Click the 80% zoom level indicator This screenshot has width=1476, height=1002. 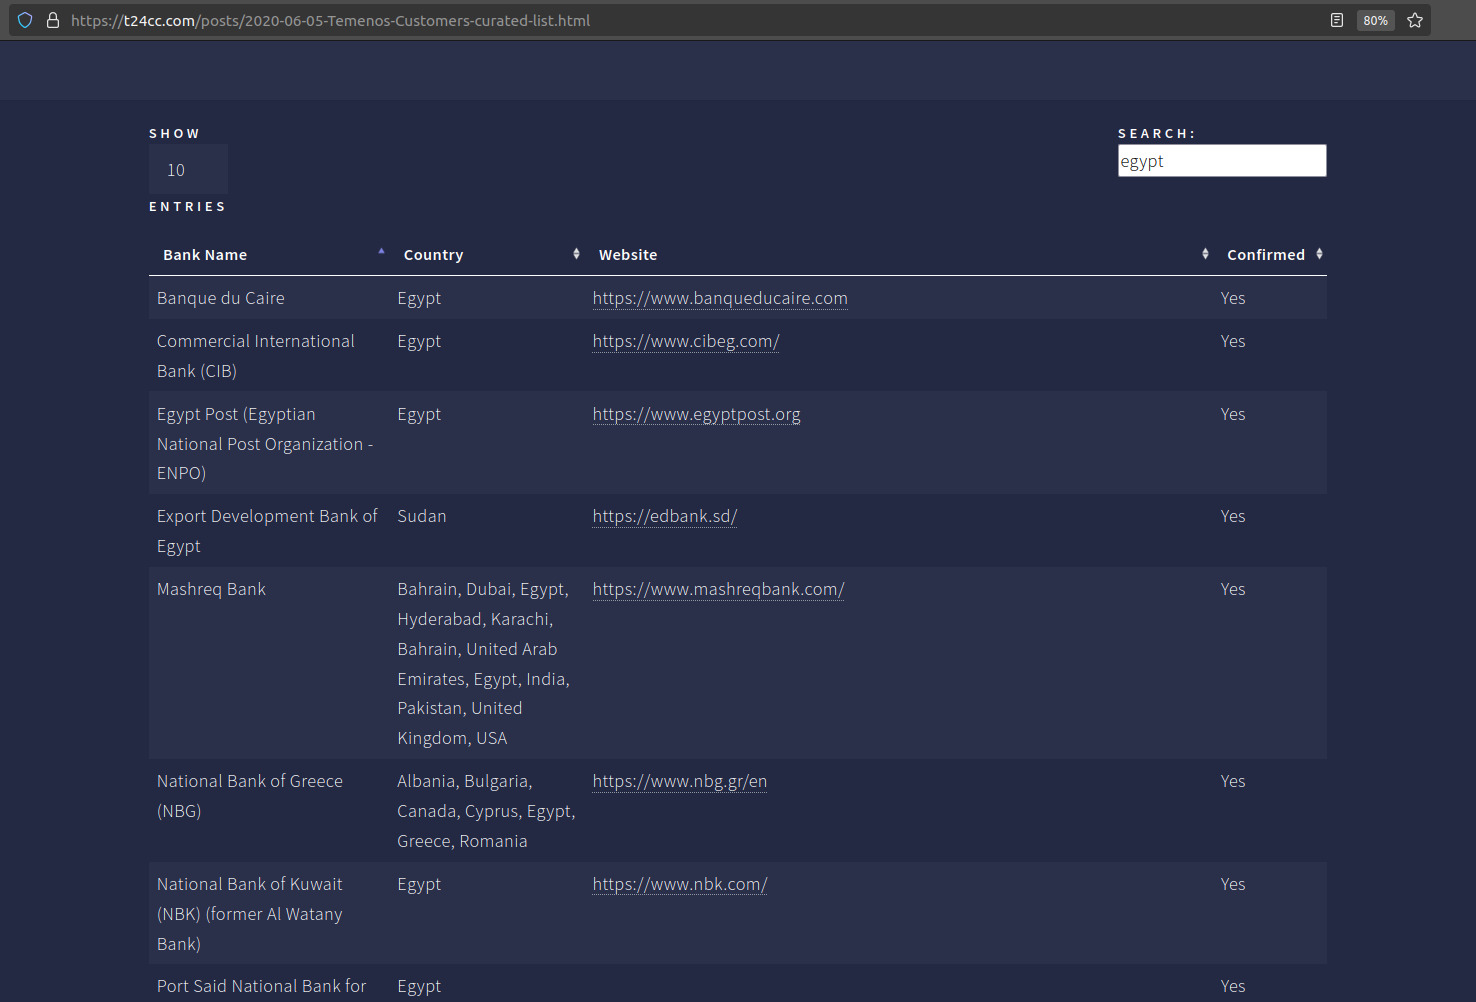tap(1375, 20)
